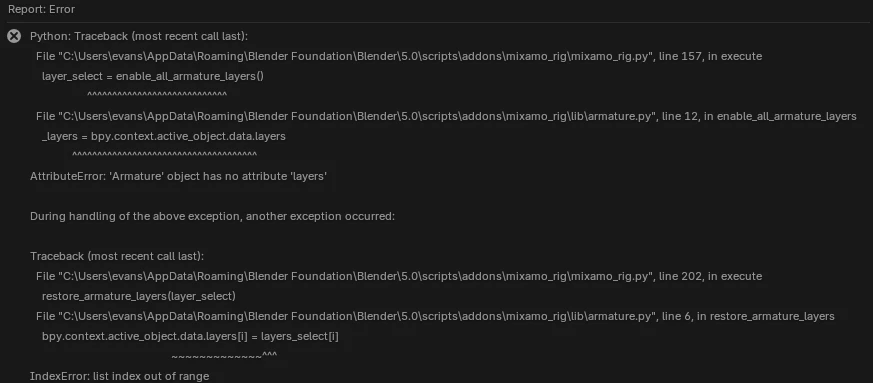Click 'restore_armature_layers(layer_select)' code line

point(139,296)
